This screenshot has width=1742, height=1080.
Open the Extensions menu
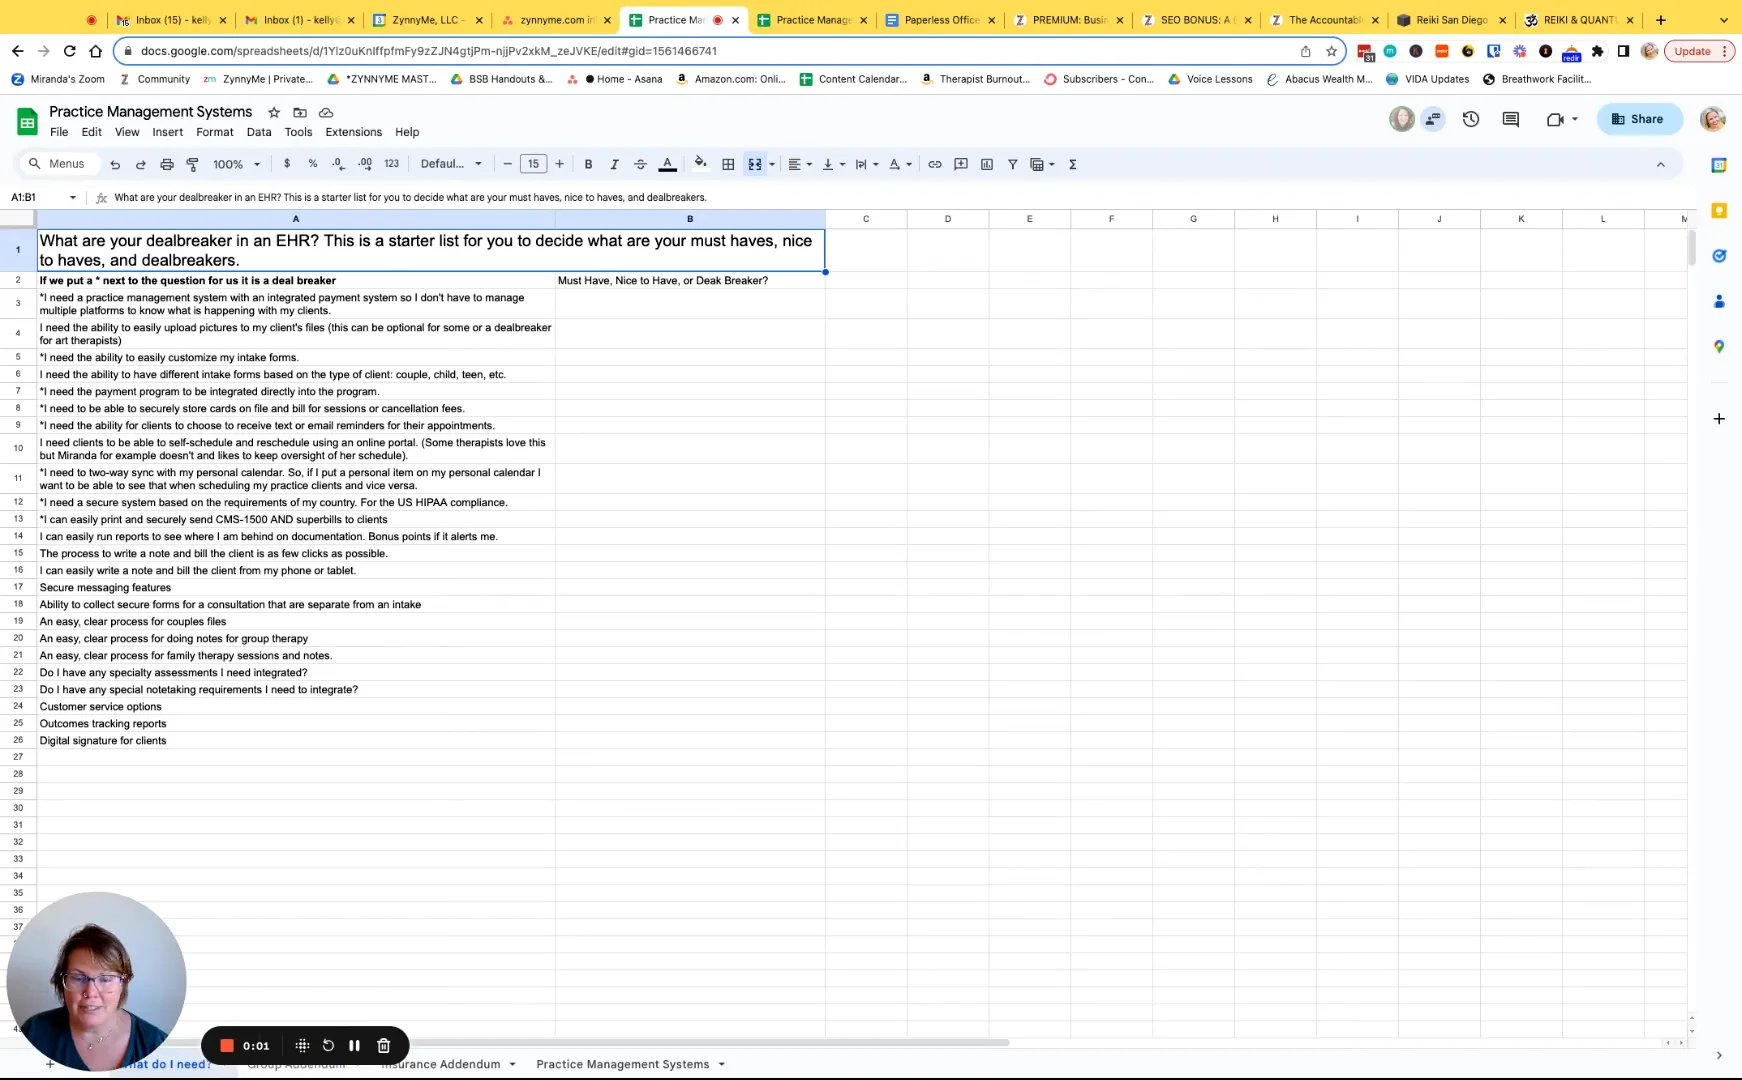click(x=353, y=132)
